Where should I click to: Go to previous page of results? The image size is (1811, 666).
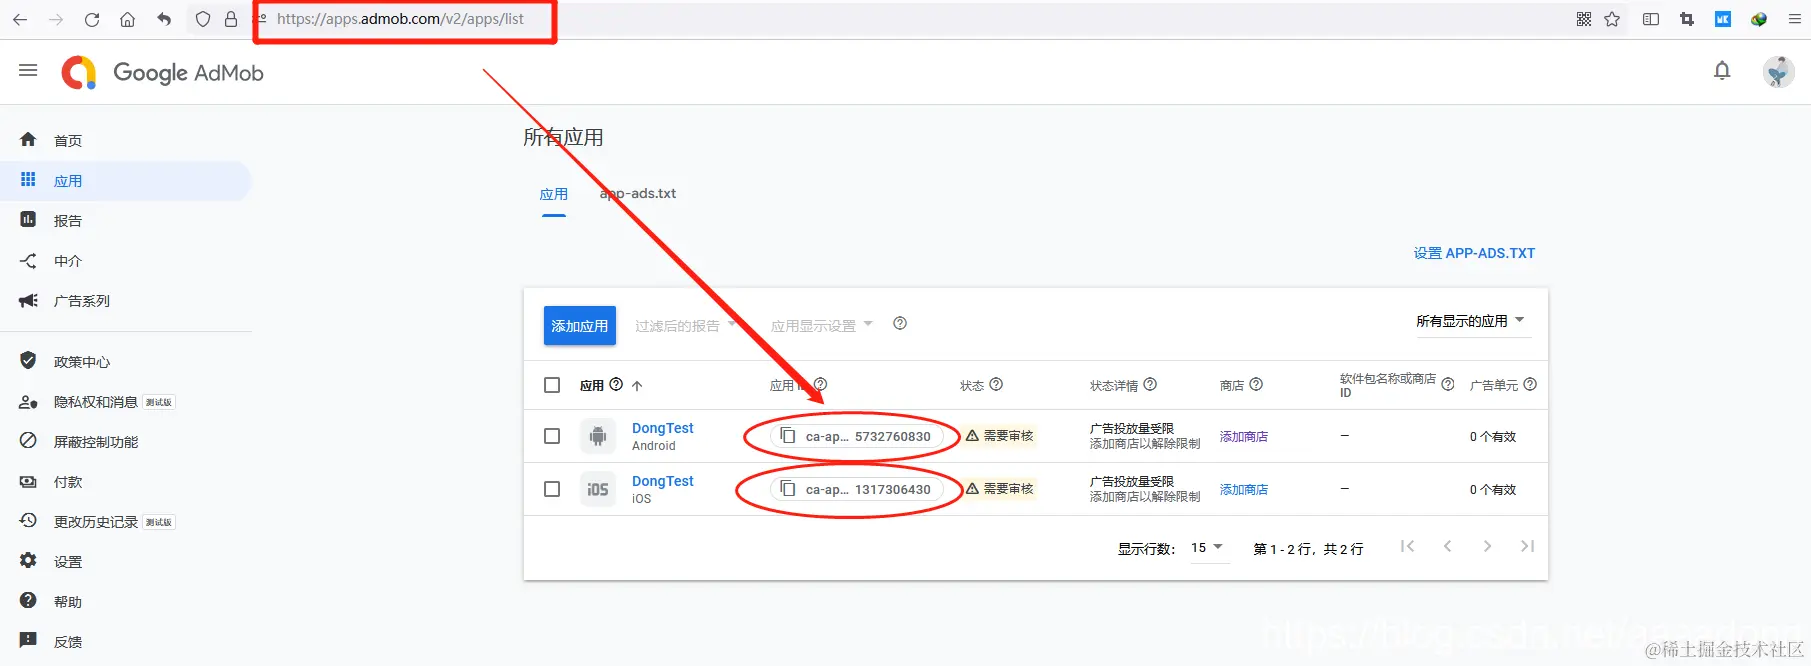coord(1447,546)
